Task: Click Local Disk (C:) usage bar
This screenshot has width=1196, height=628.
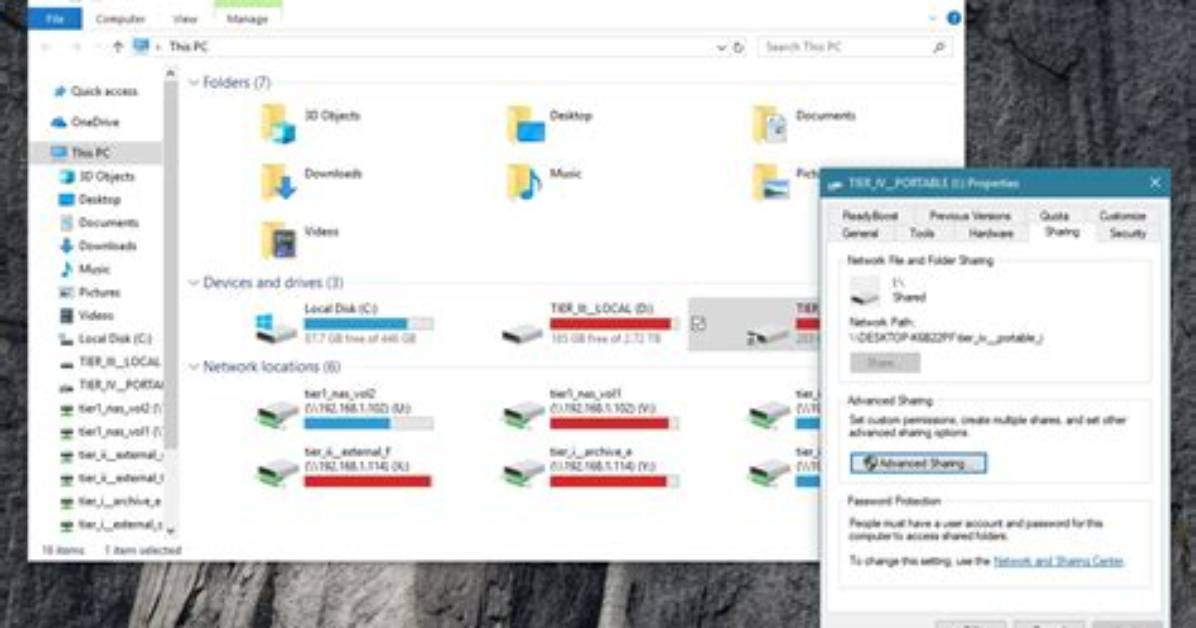Action: [x=368, y=324]
